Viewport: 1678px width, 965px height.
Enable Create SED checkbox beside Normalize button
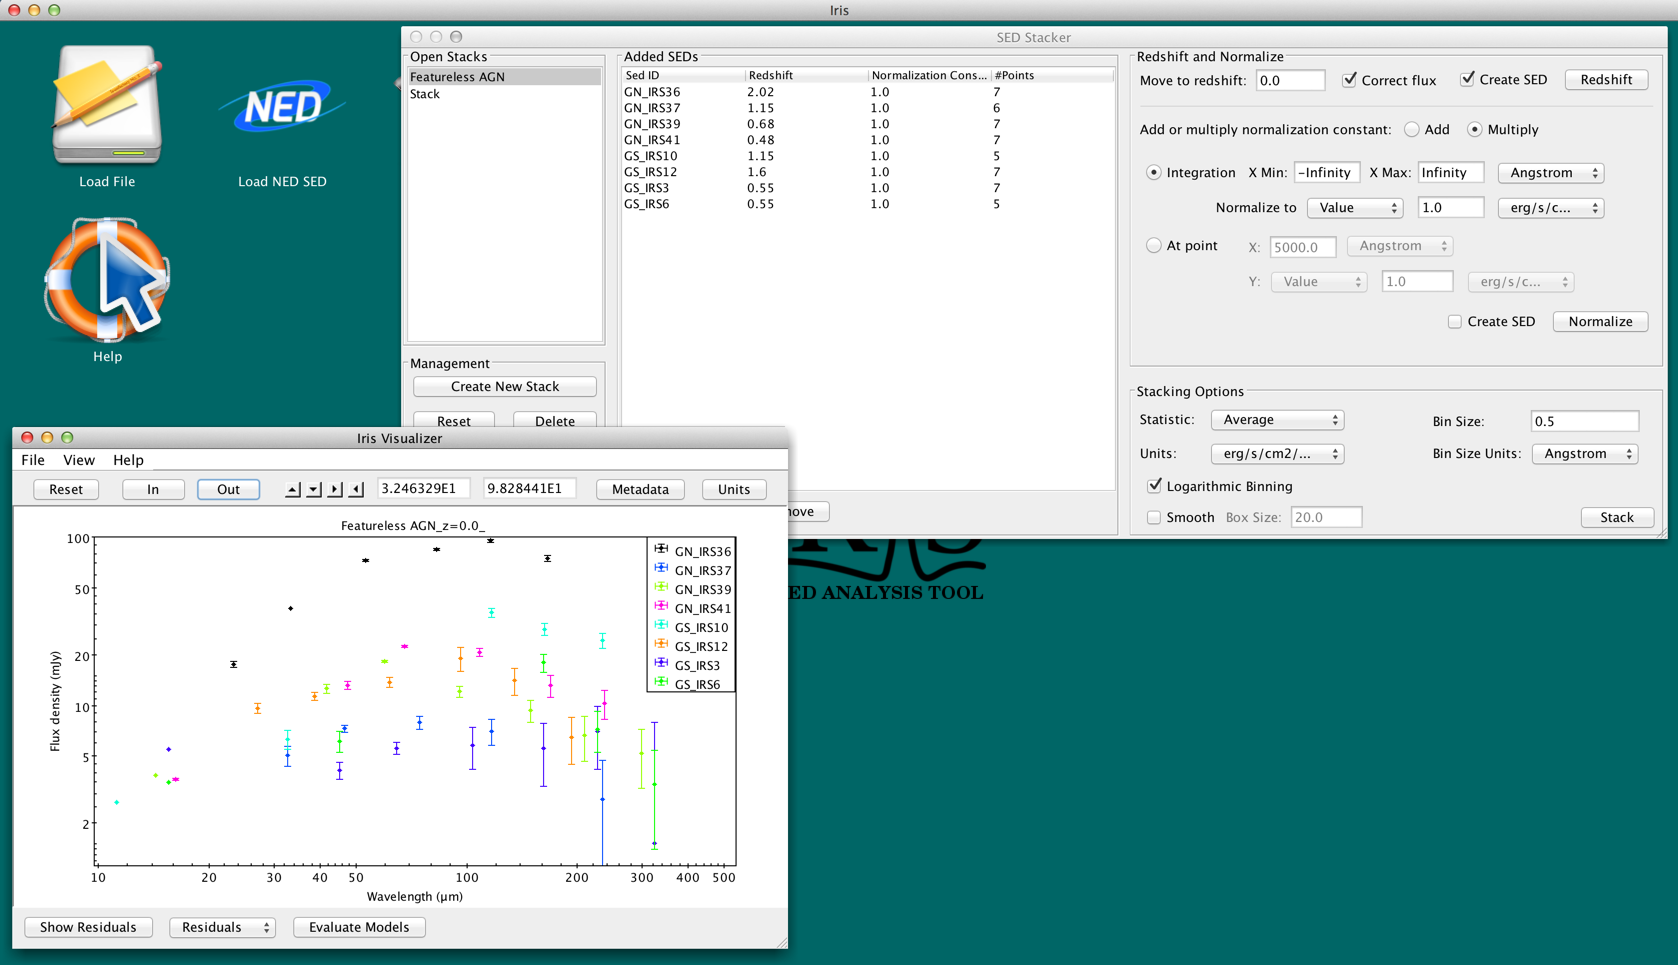coord(1455,321)
